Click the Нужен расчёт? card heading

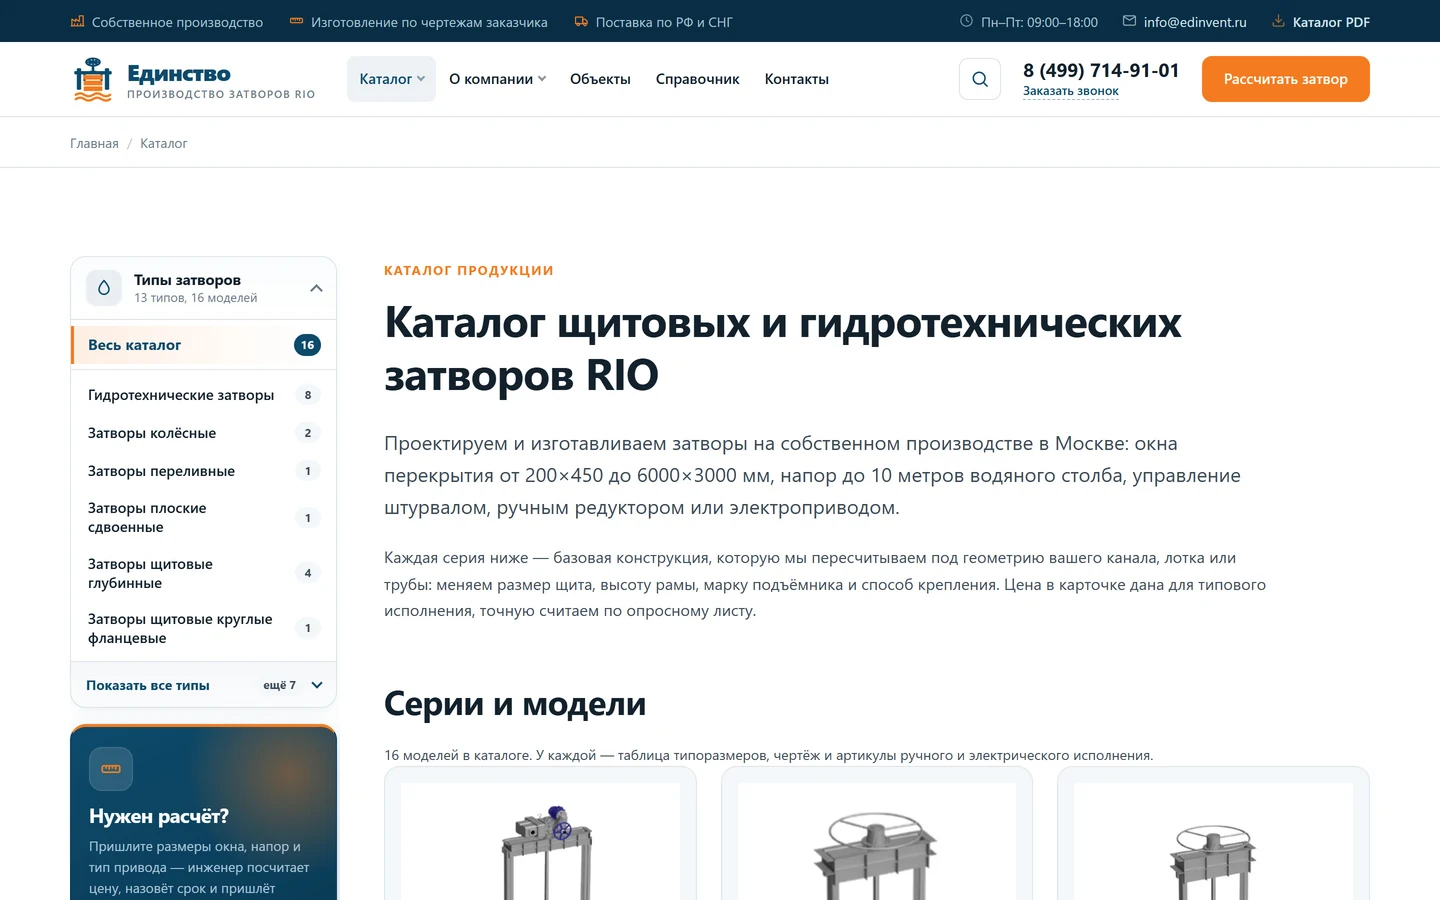pyautogui.click(x=159, y=816)
